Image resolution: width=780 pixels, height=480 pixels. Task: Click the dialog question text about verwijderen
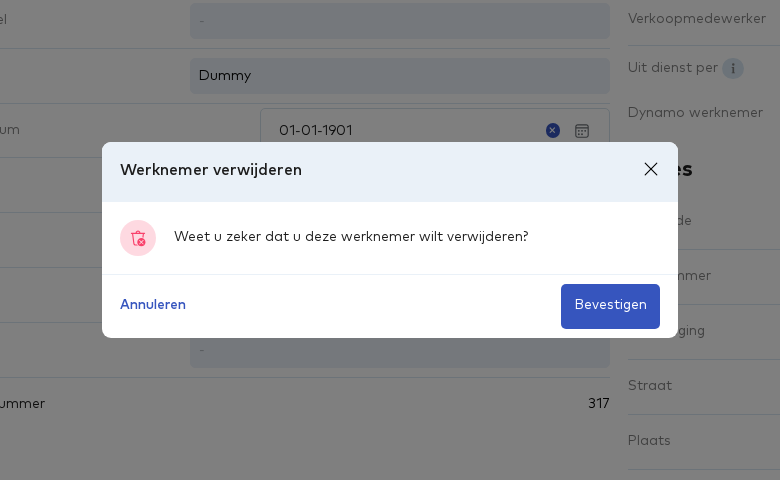(351, 236)
